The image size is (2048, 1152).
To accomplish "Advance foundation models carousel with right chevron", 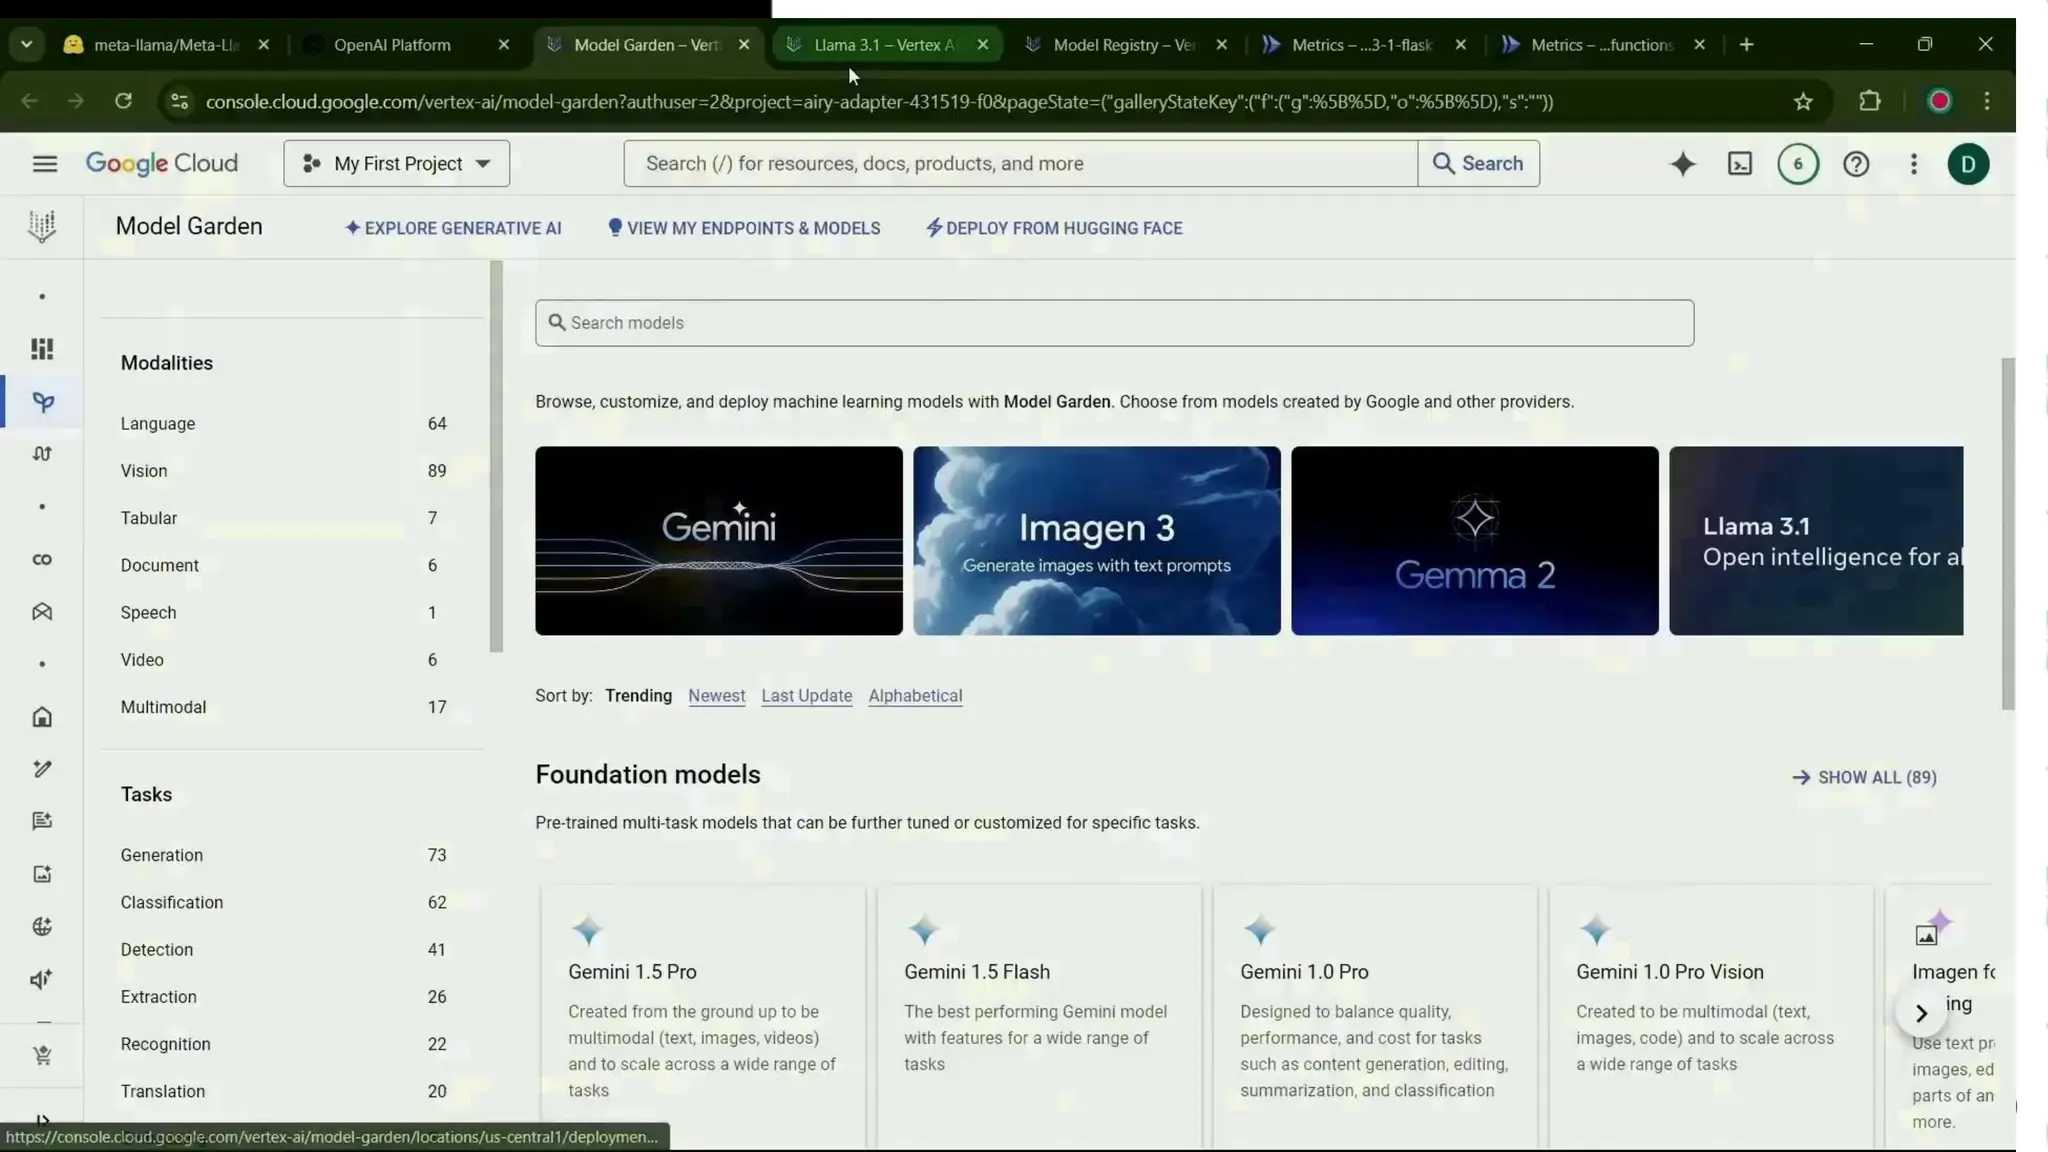I will 1920,1013.
